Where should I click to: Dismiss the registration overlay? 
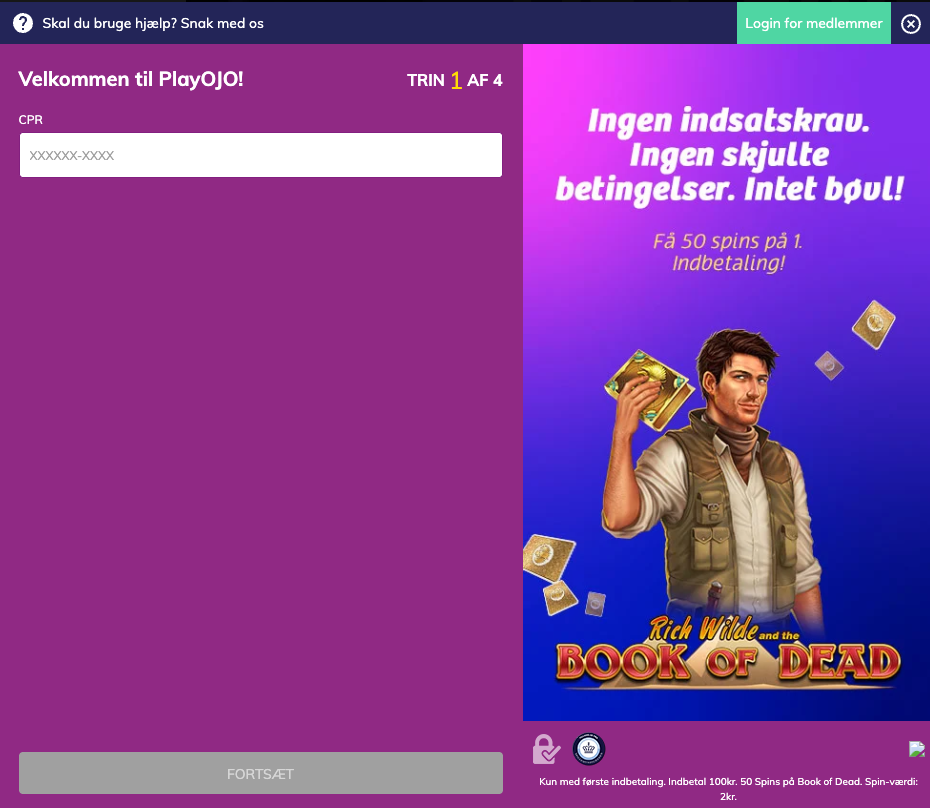[909, 23]
